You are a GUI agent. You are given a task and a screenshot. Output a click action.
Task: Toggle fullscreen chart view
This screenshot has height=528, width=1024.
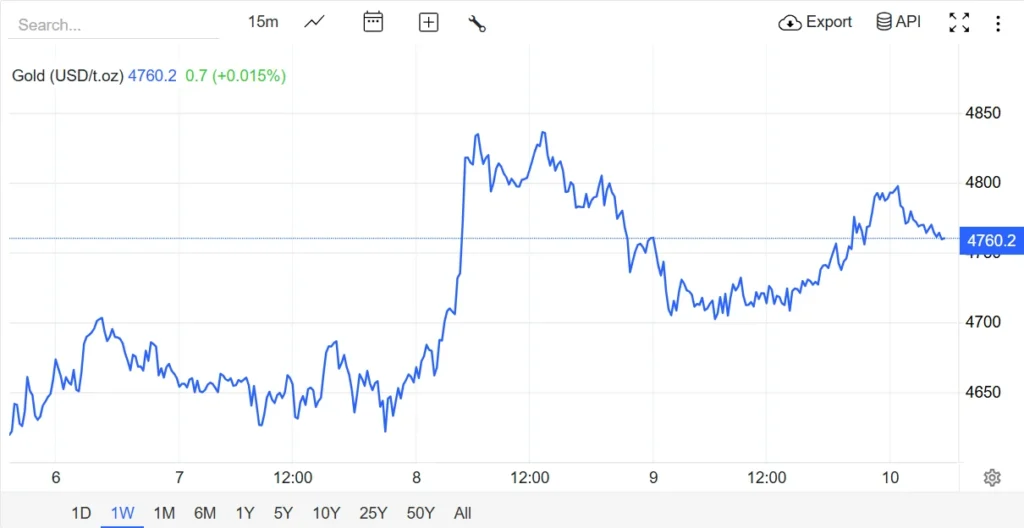click(x=959, y=22)
